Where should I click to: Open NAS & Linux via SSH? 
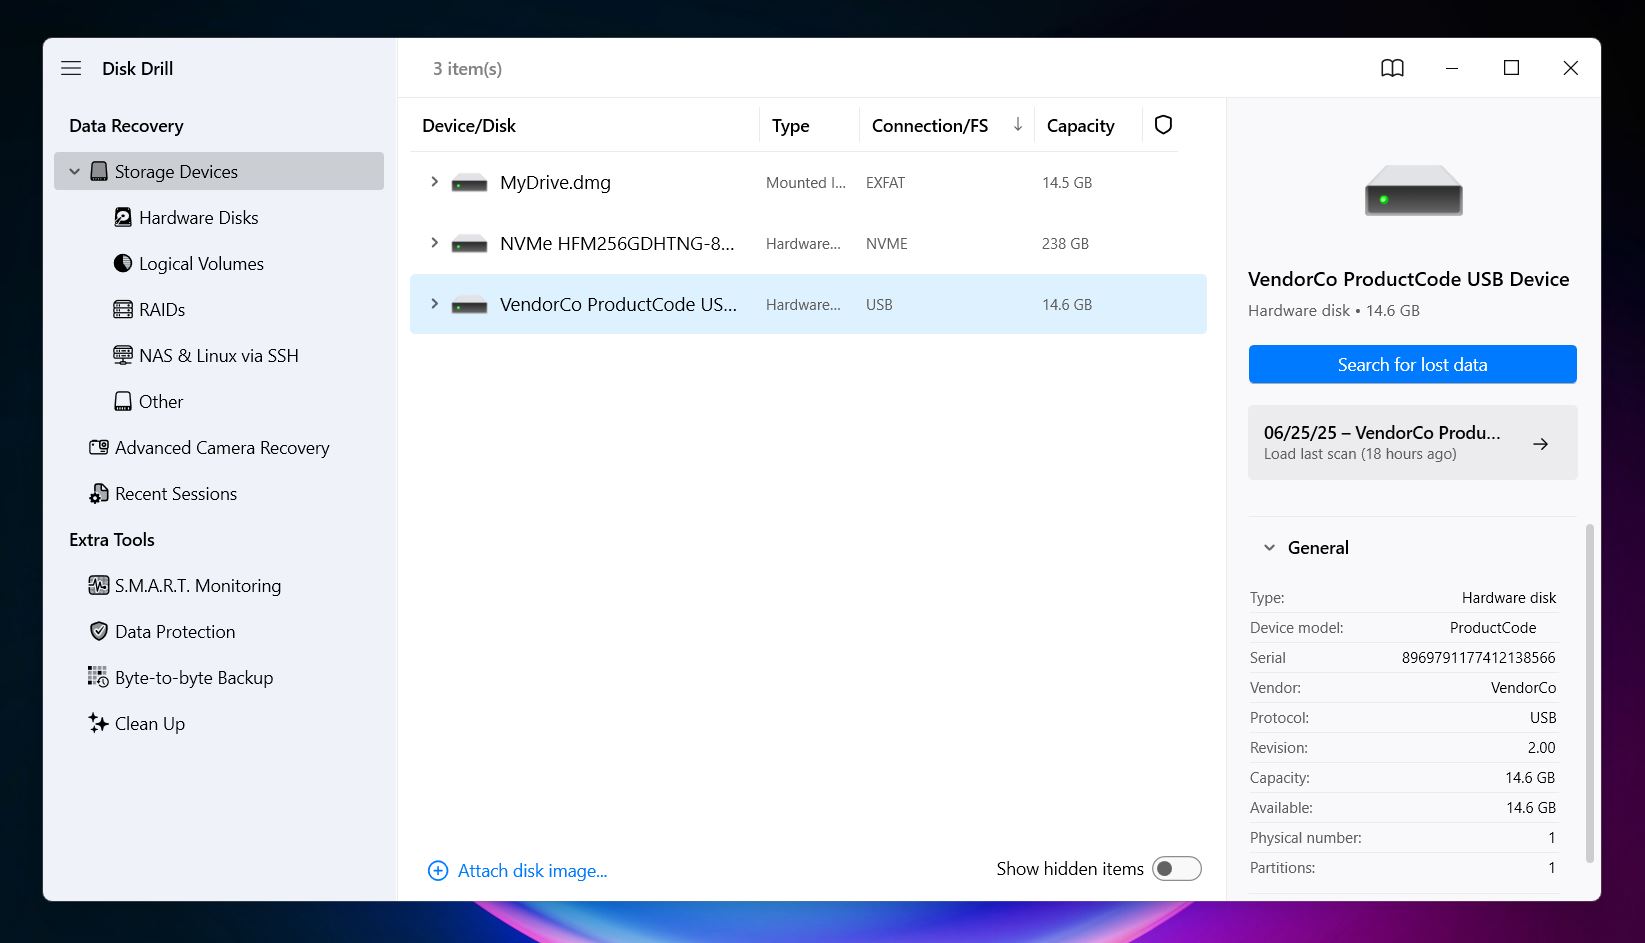[219, 356]
